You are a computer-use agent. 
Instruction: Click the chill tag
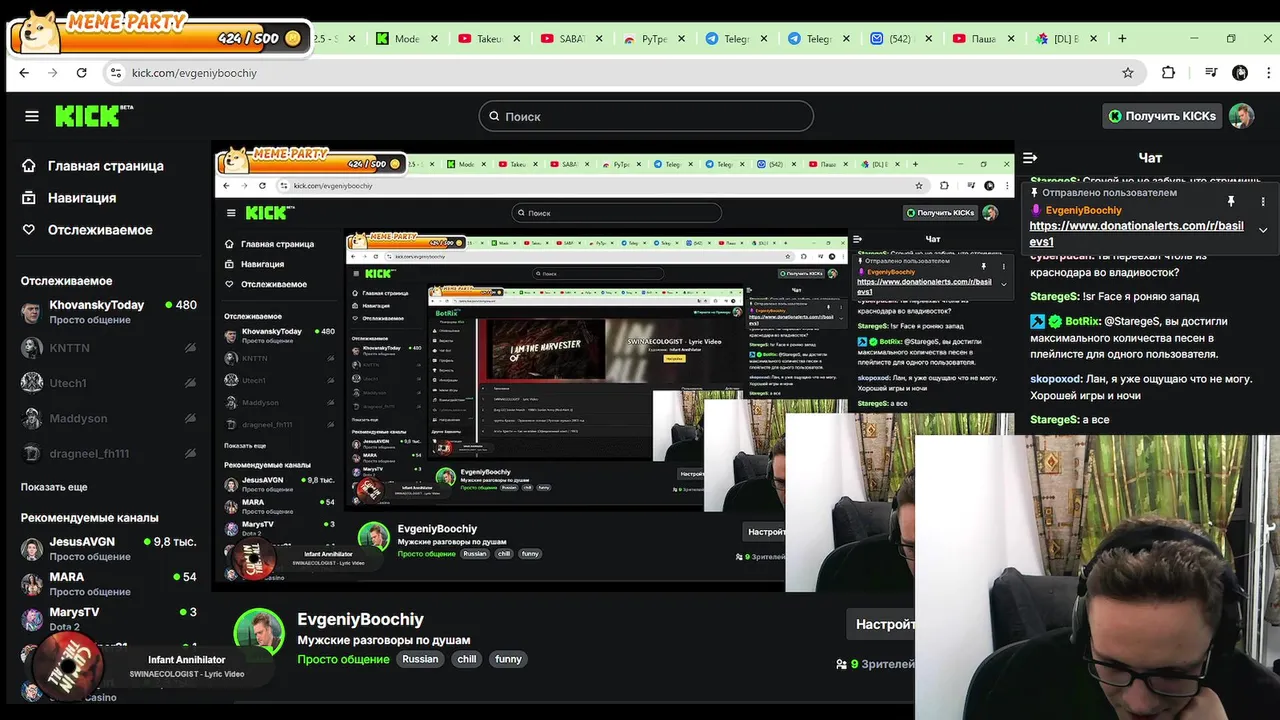click(467, 659)
